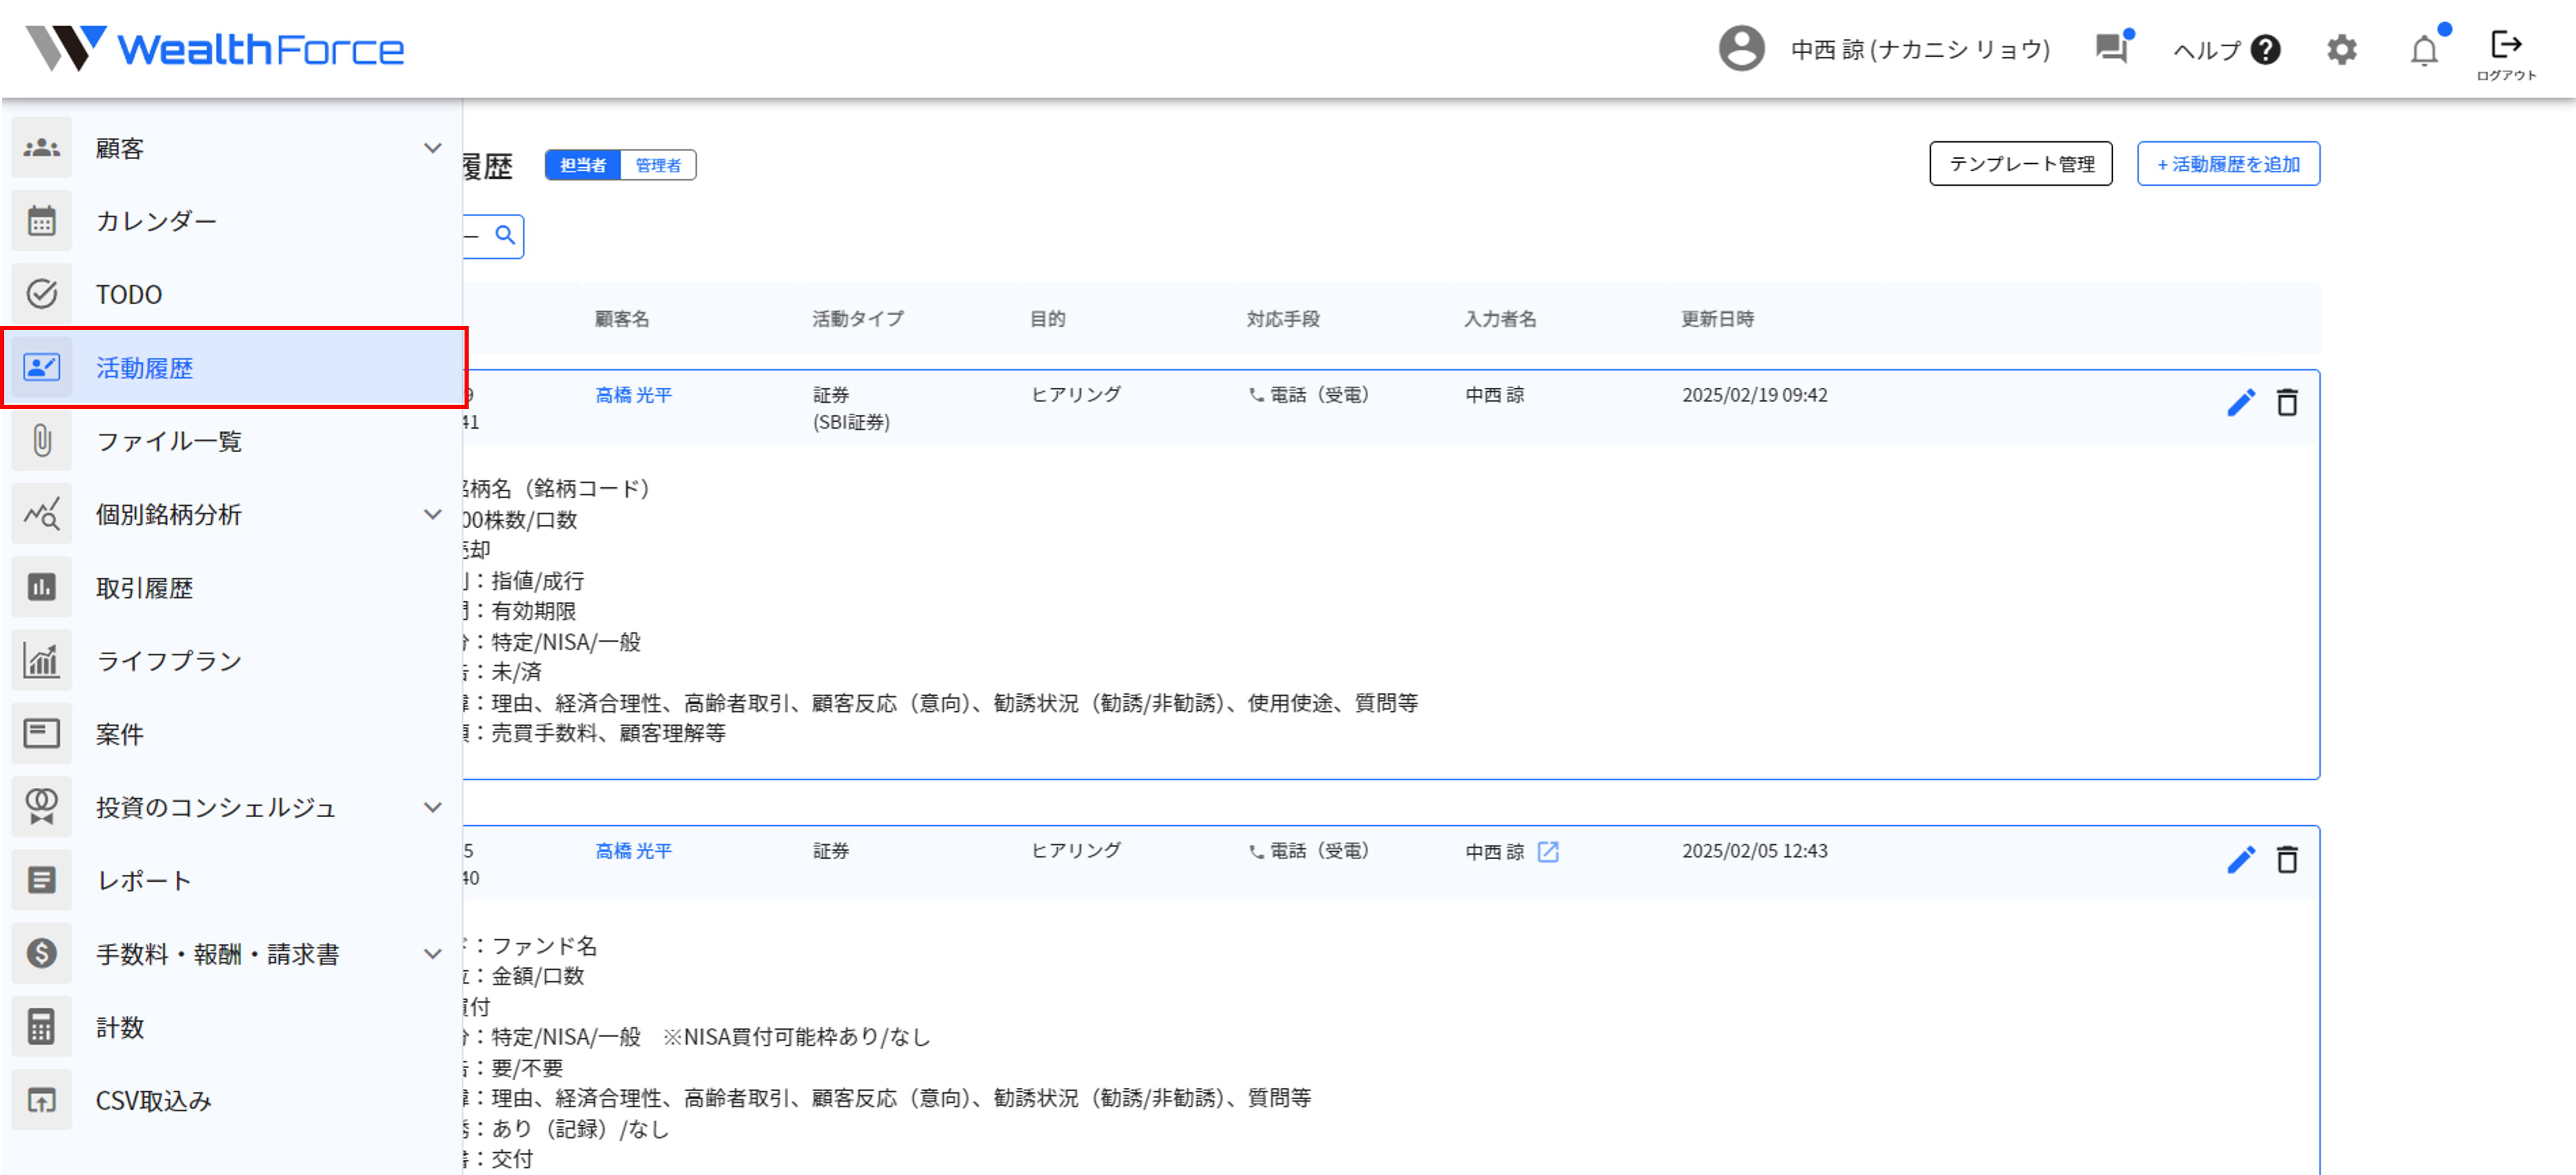Expand the 顧客 sidebar menu
The height and width of the screenshot is (1175, 2576).
coord(432,148)
